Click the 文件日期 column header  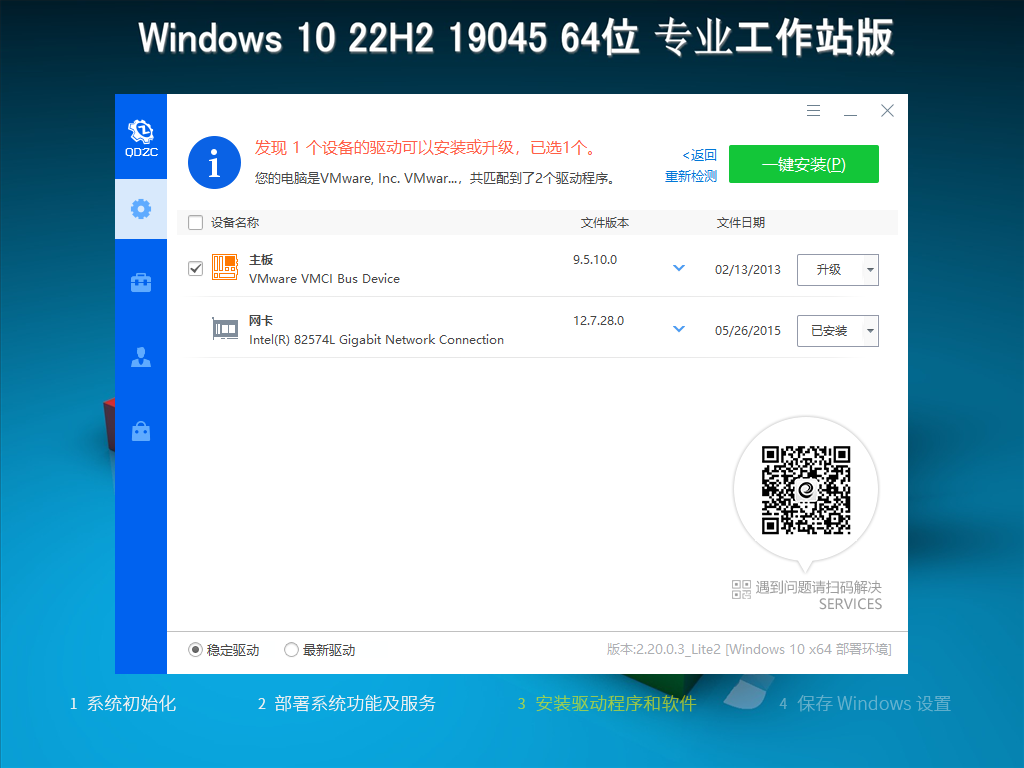tap(742, 222)
